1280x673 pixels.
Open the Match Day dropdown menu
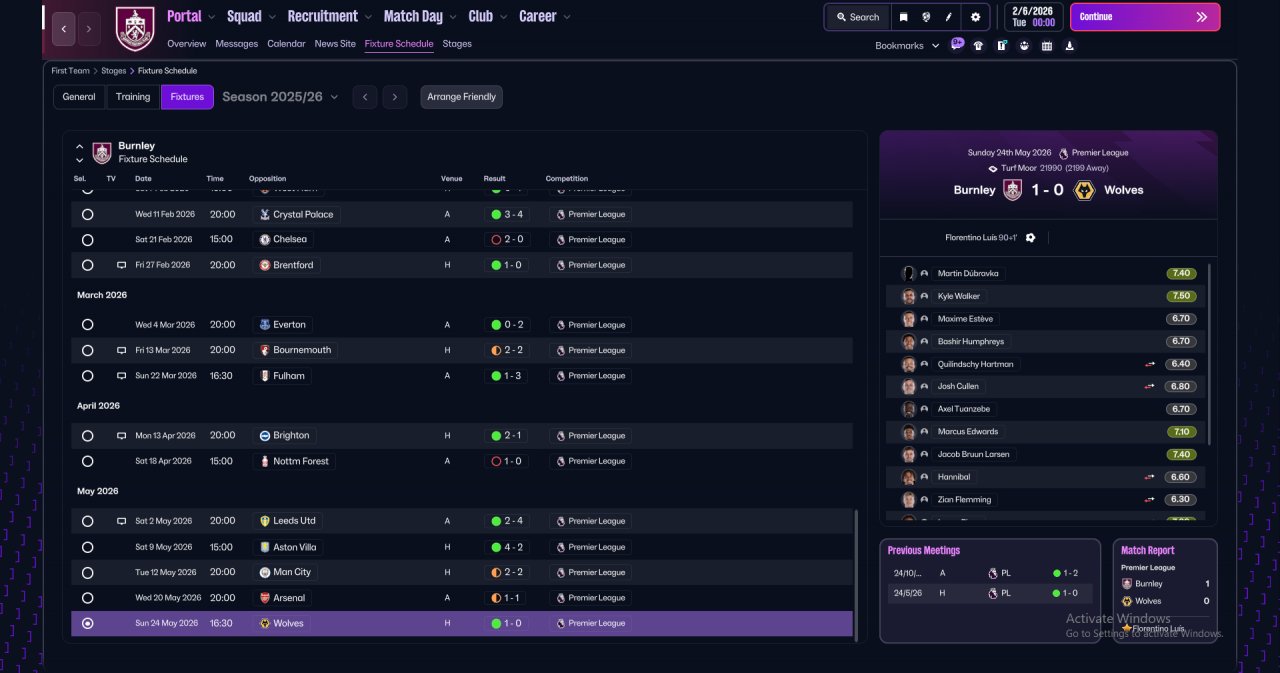pos(420,16)
